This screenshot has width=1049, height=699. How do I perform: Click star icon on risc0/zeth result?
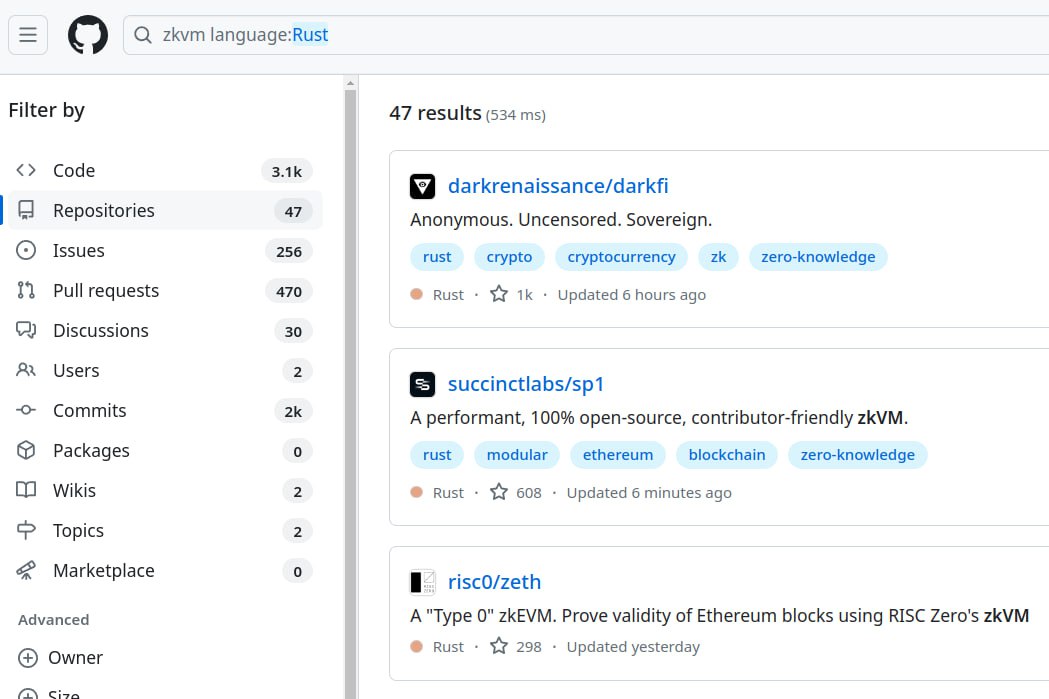click(499, 646)
